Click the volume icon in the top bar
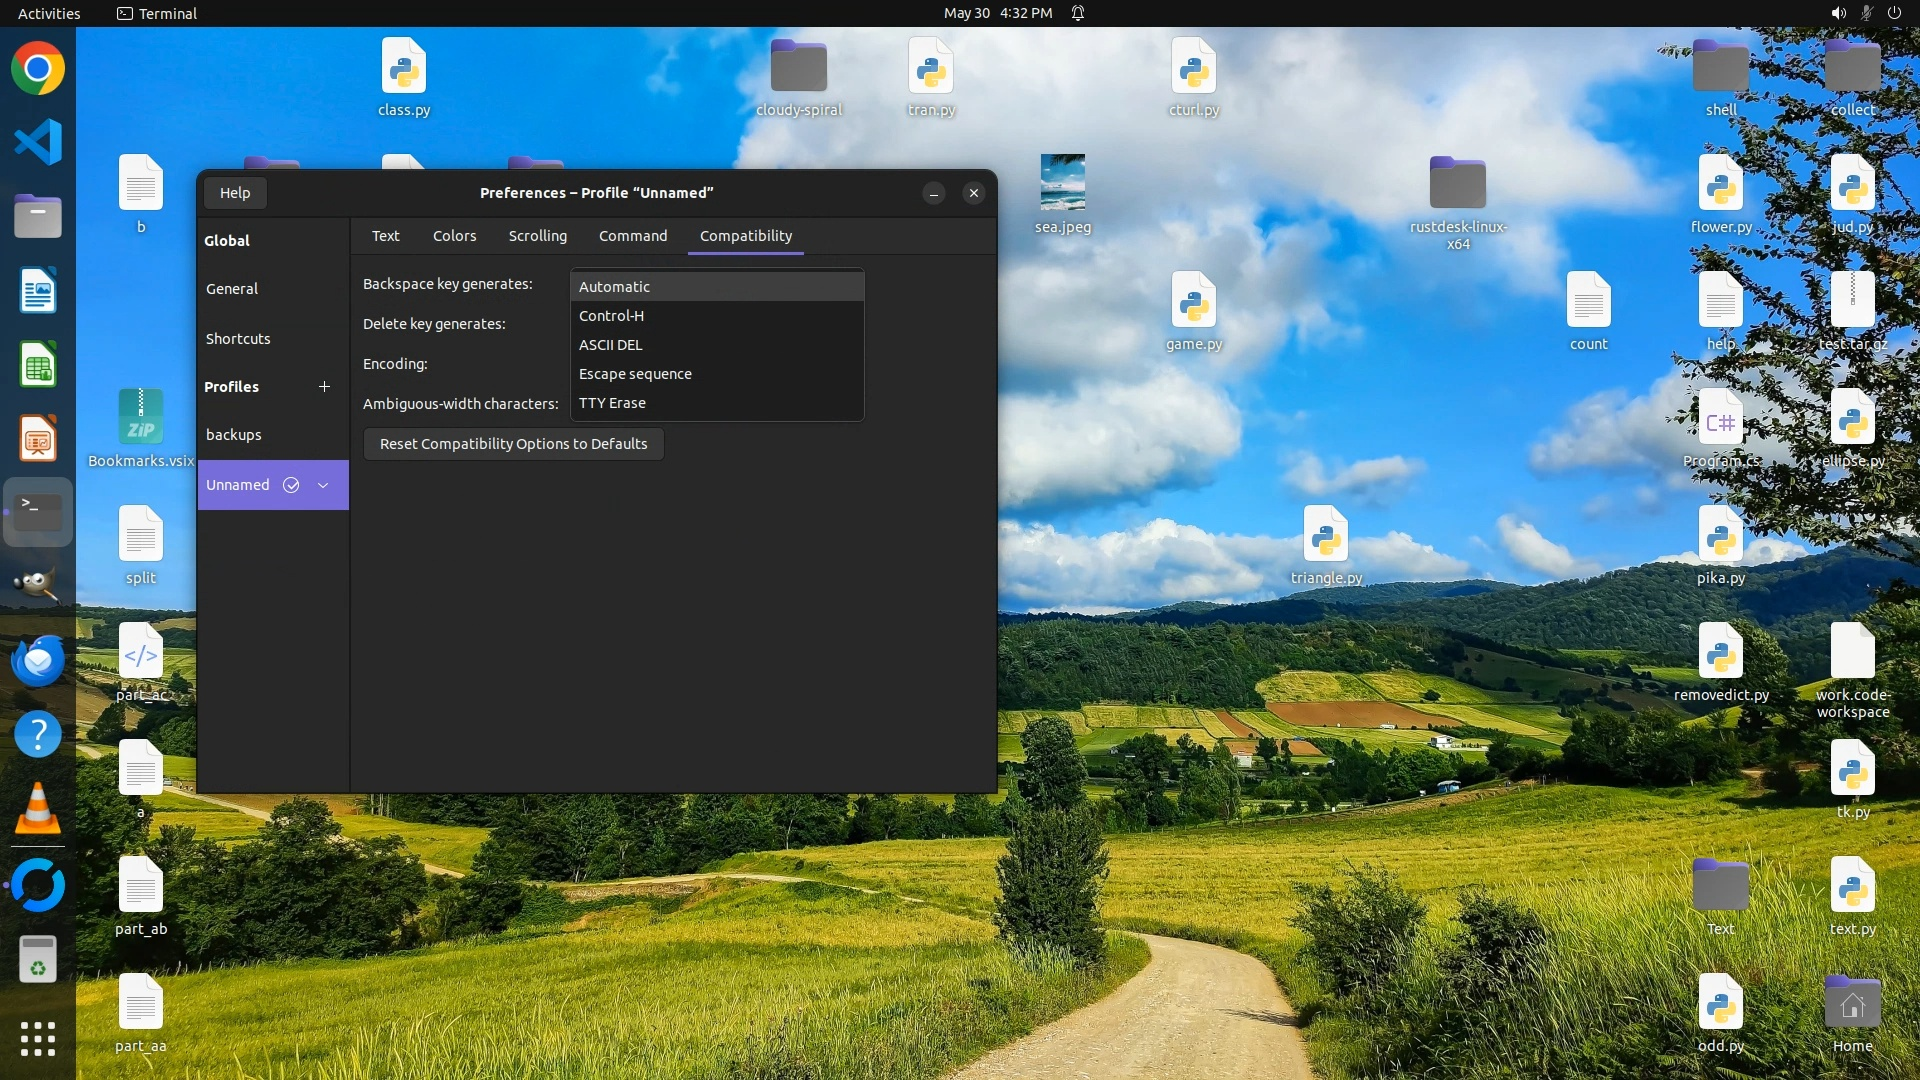 [1838, 13]
